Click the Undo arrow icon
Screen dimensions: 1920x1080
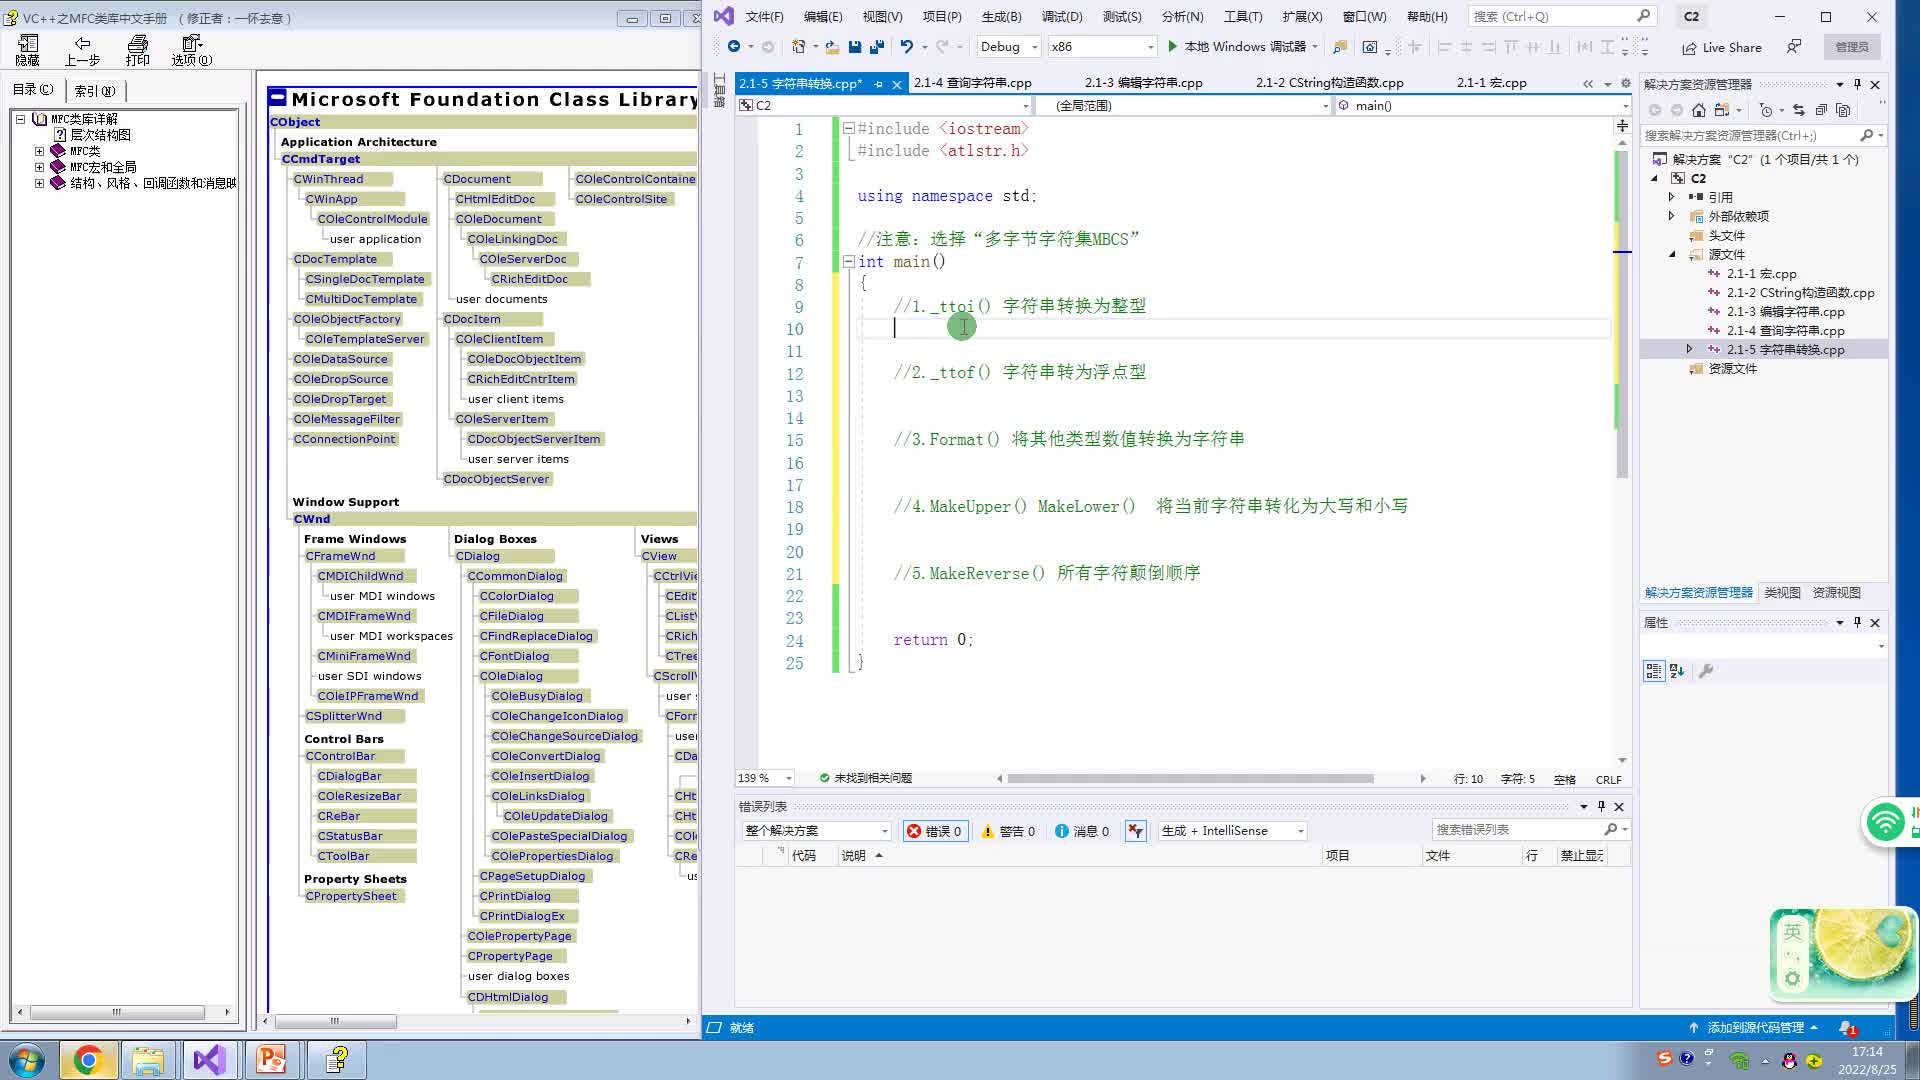(x=906, y=47)
